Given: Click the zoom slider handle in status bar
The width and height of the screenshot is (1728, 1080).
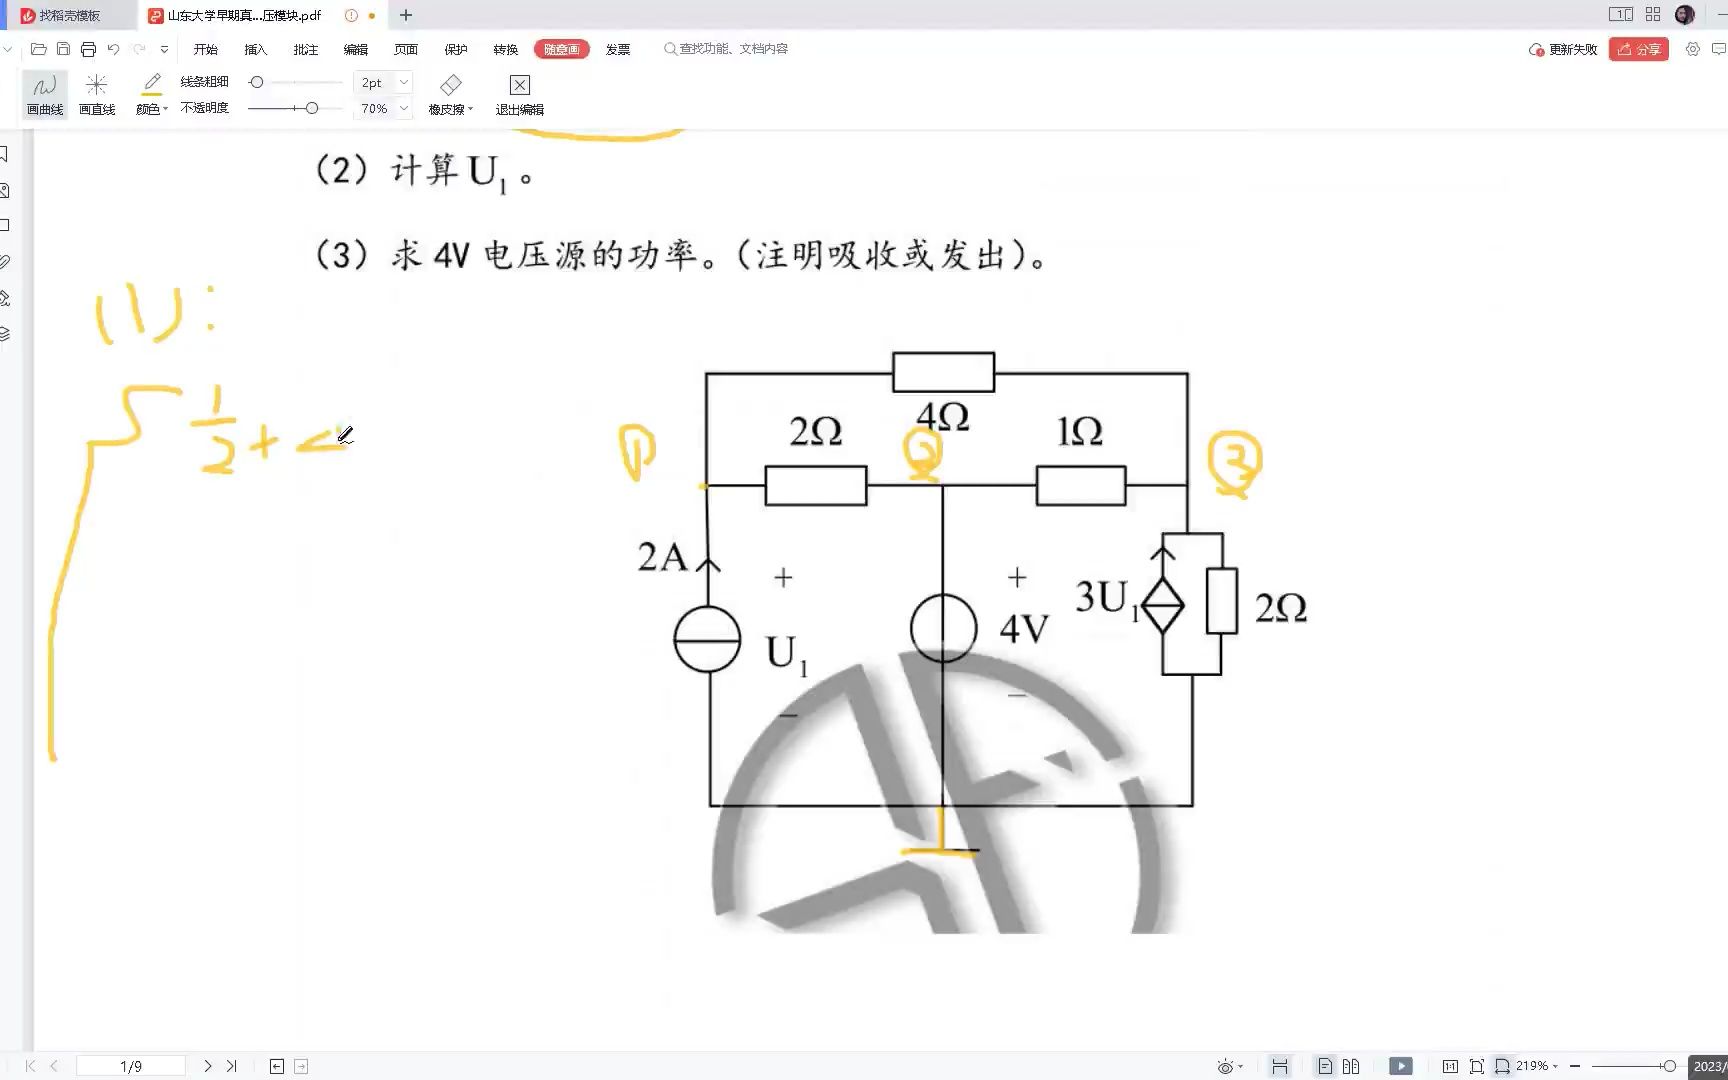Looking at the screenshot, I should point(1670,1067).
